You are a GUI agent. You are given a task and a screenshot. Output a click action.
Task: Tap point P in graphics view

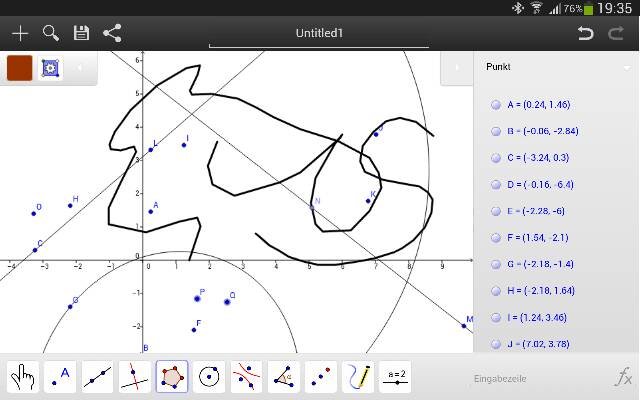tap(197, 299)
